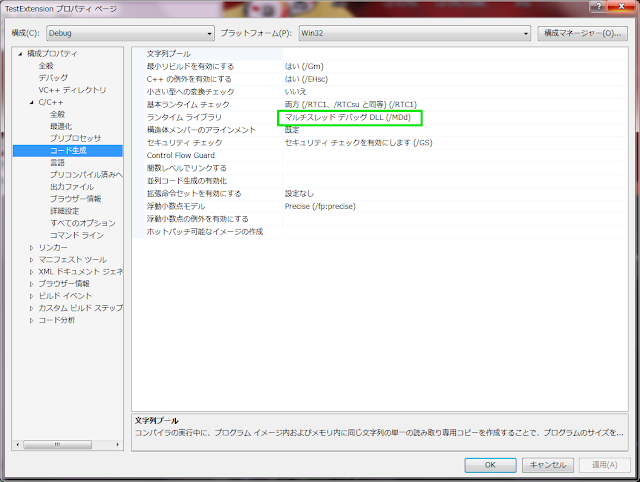Collapse the C/C++ tree node

pyautogui.click(x=31, y=102)
